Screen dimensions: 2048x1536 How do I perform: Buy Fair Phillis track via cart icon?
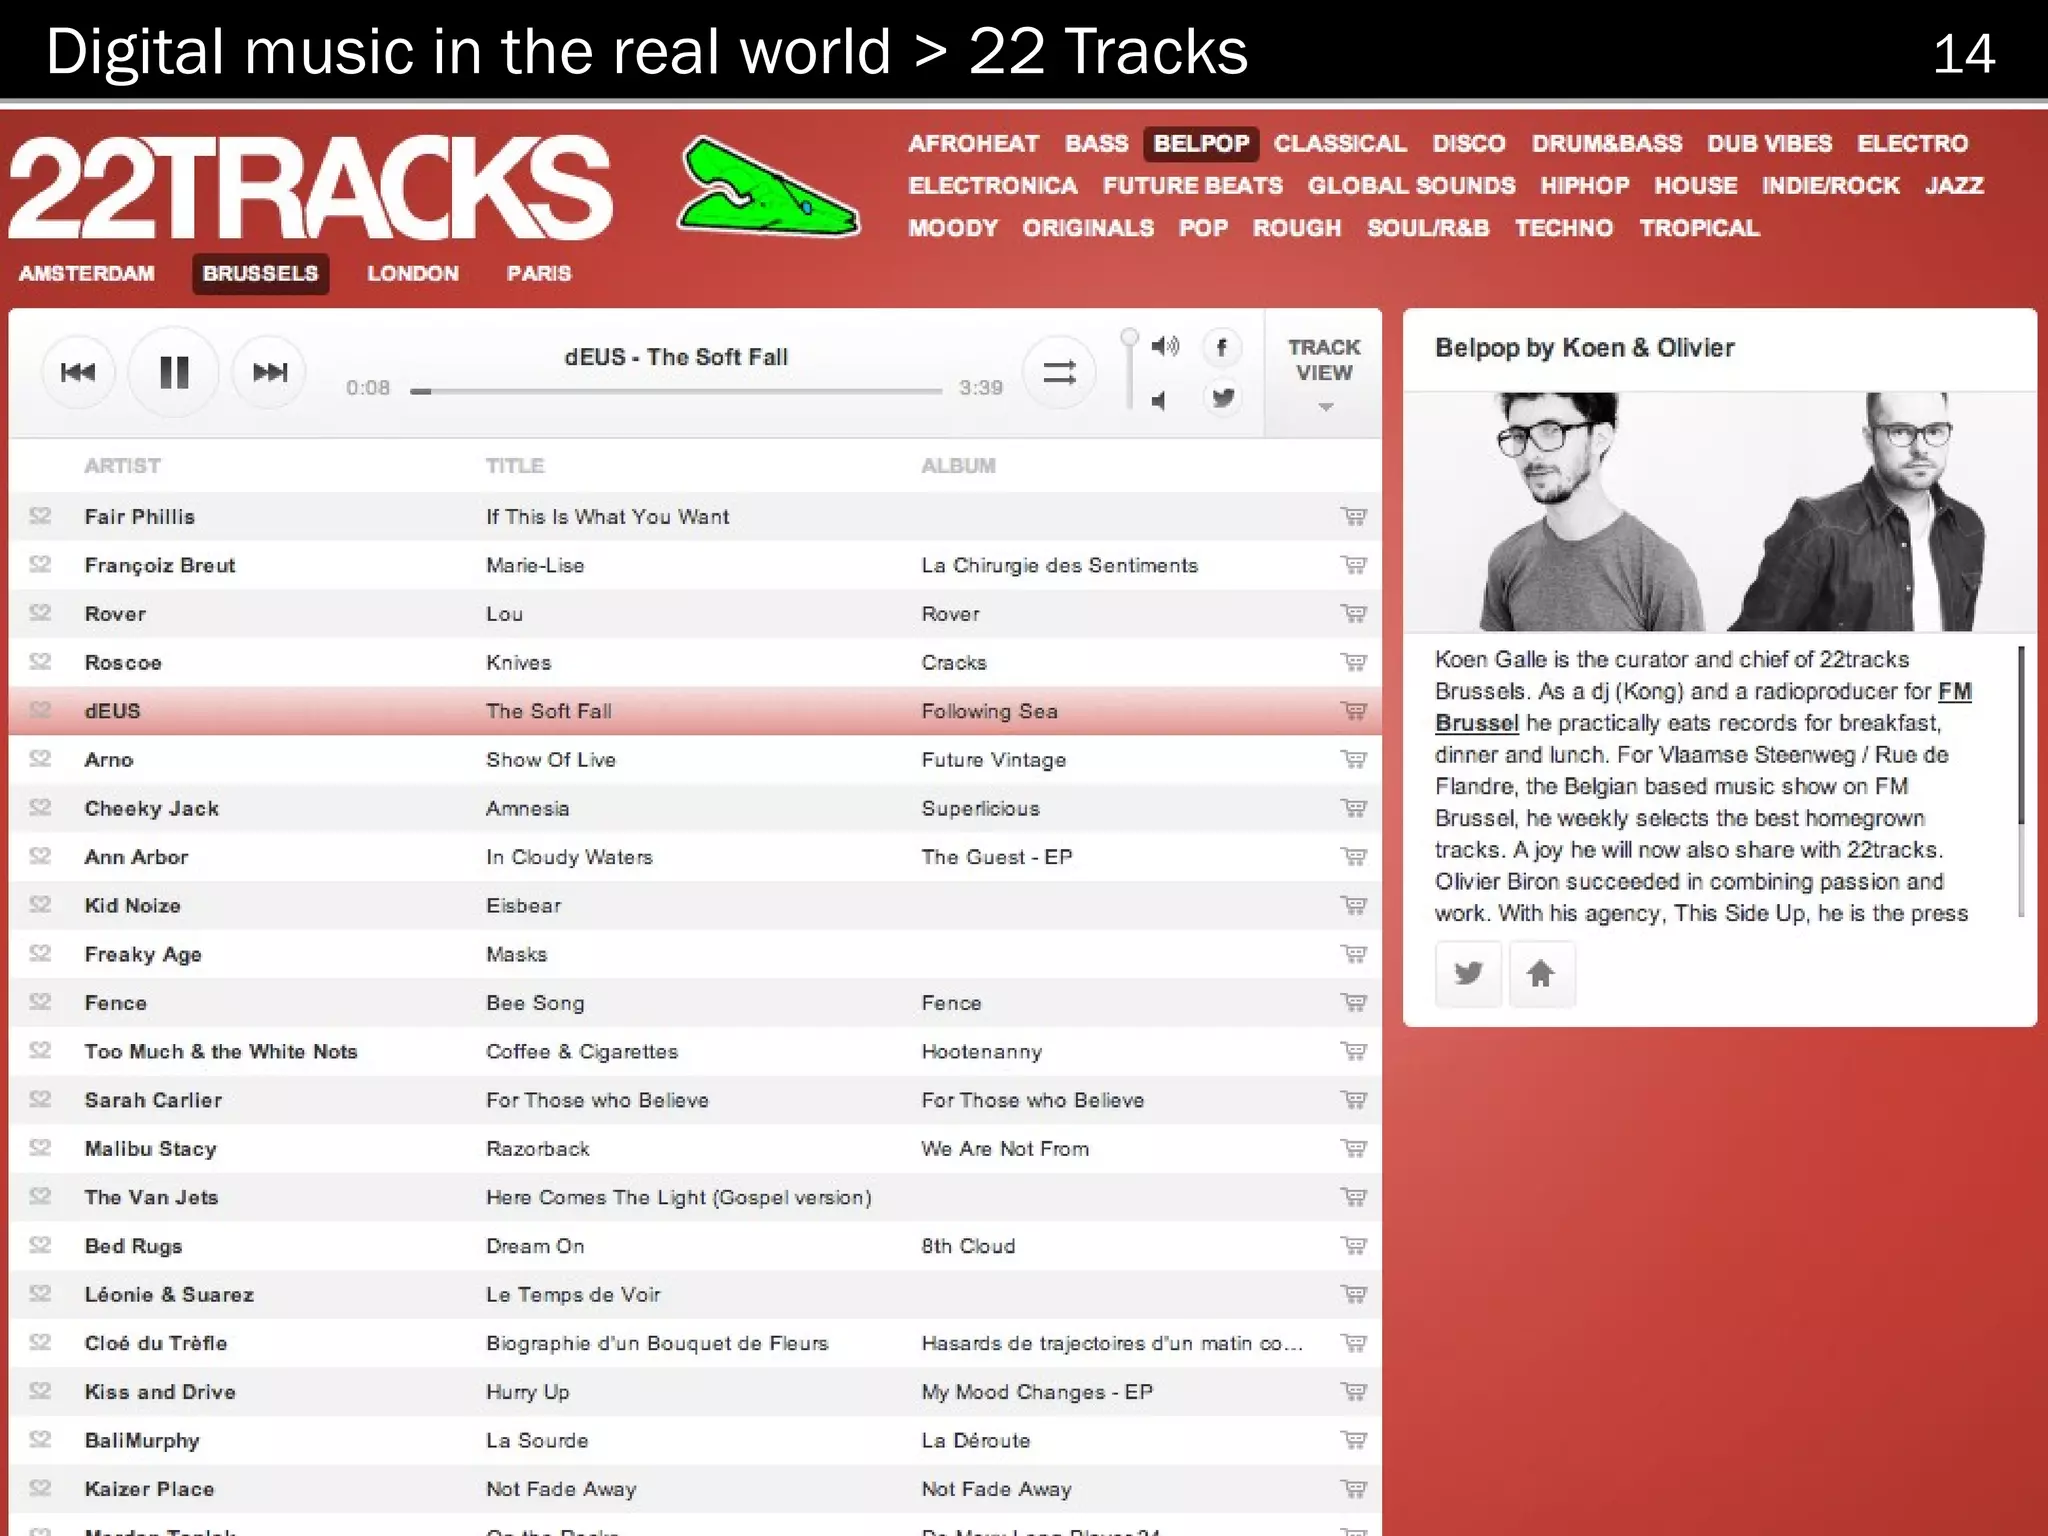(1353, 516)
